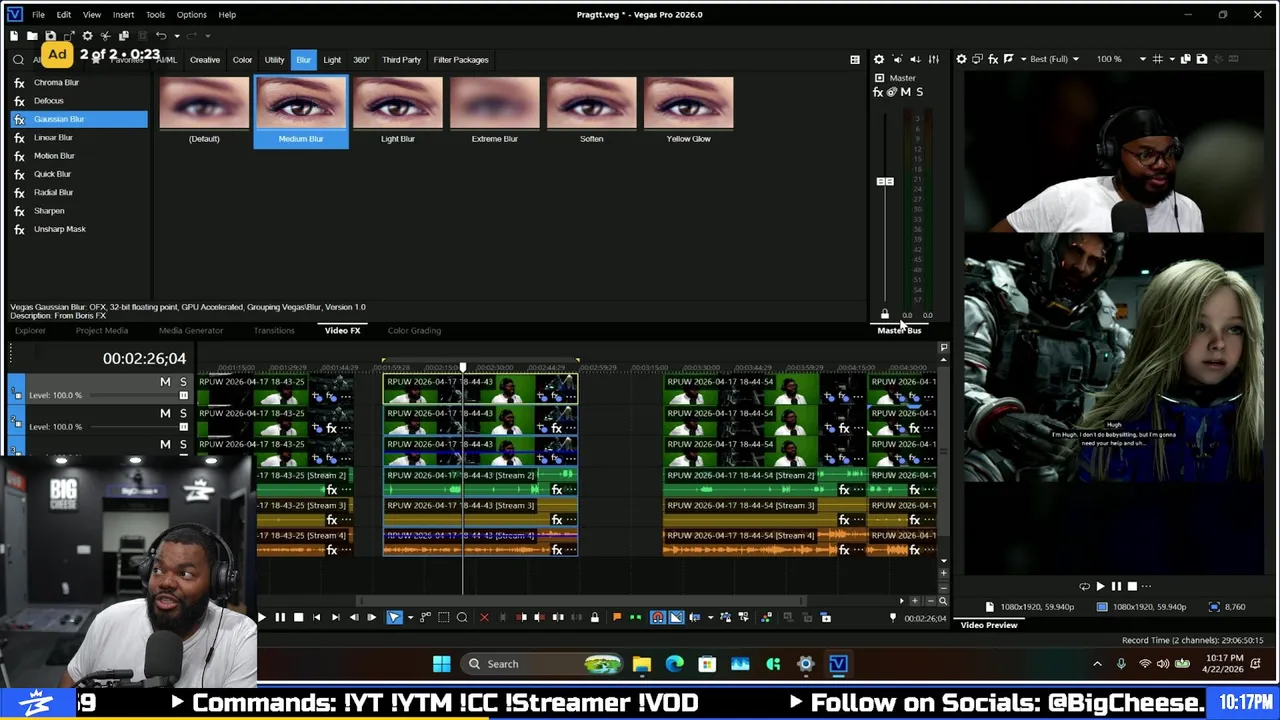
Task: Start playback with the transport Play button
Action: (x=261, y=617)
